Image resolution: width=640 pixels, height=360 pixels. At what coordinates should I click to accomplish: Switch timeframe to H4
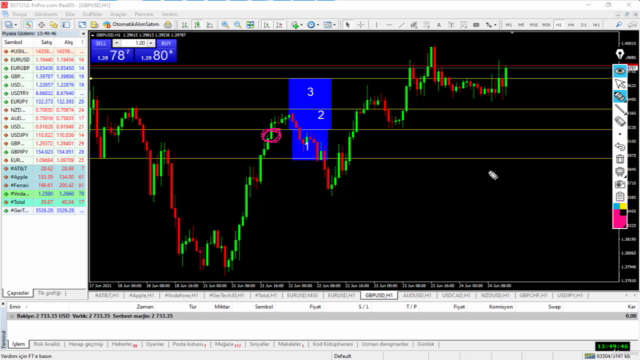click(571, 25)
